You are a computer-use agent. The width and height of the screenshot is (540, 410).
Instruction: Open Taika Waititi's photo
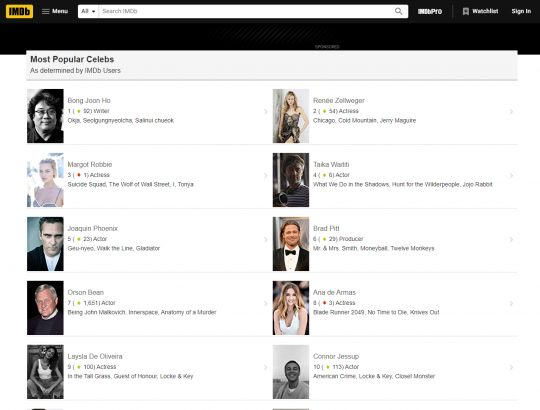291,180
